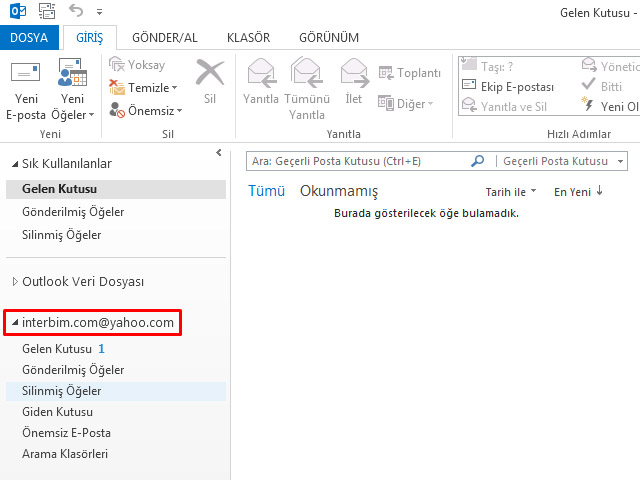The height and width of the screenshot is (480, 640).
Task: Click the Toplantı meeting icon
Action: tap(387, 73)
